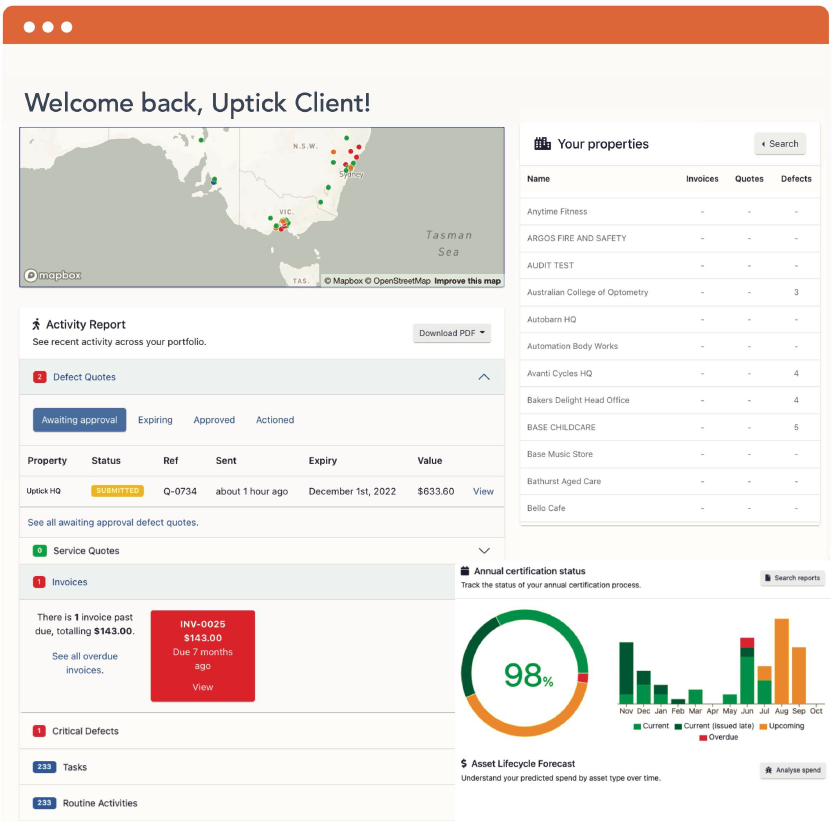The height and width of the screenshot is (822, 835).
Task: Click the SUBMITTED status badge for Q-0734
Action: [117, 491]
